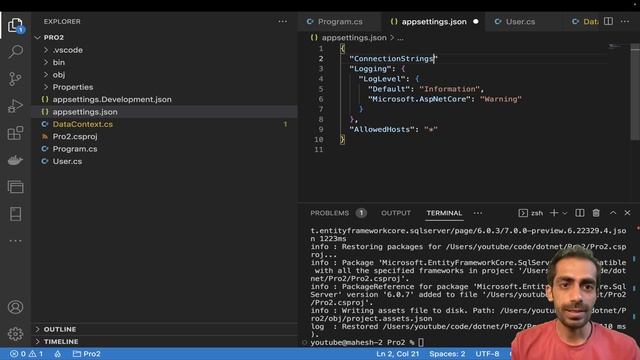Switch to the User.cs tab
The width and height of the screenshot is (640, 360).
pos(520,22)
